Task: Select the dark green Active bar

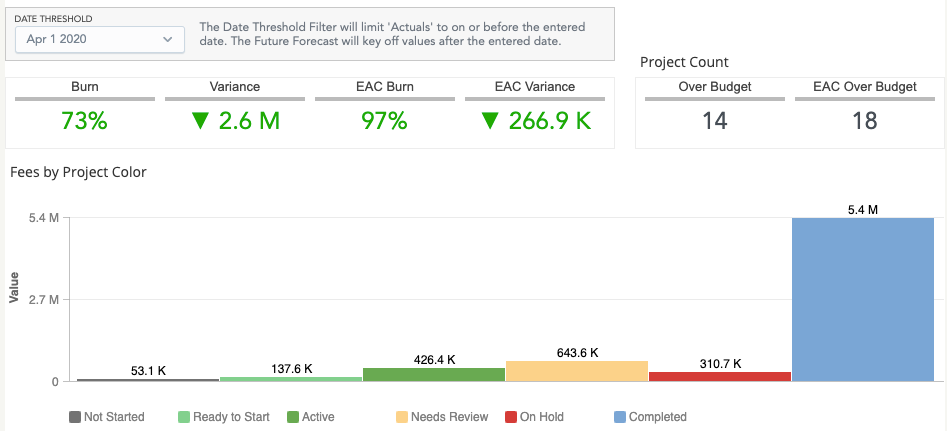Action: coord(434,374)
